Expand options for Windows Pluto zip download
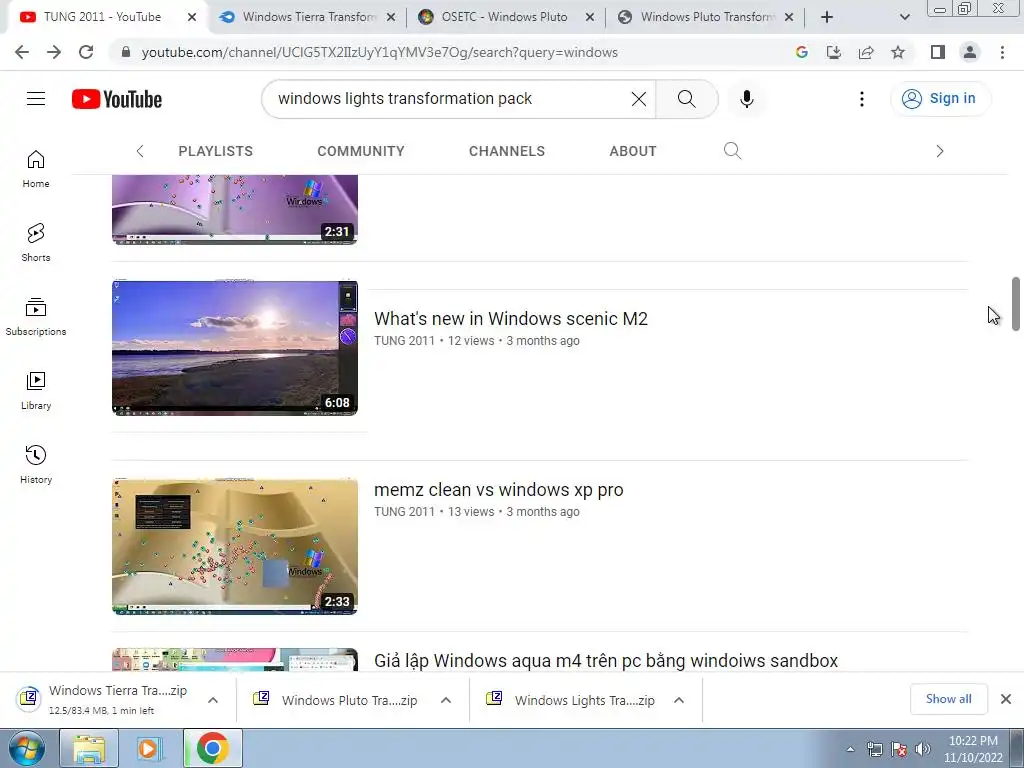This screenshot has height=768, width=1024. (446, 700)
